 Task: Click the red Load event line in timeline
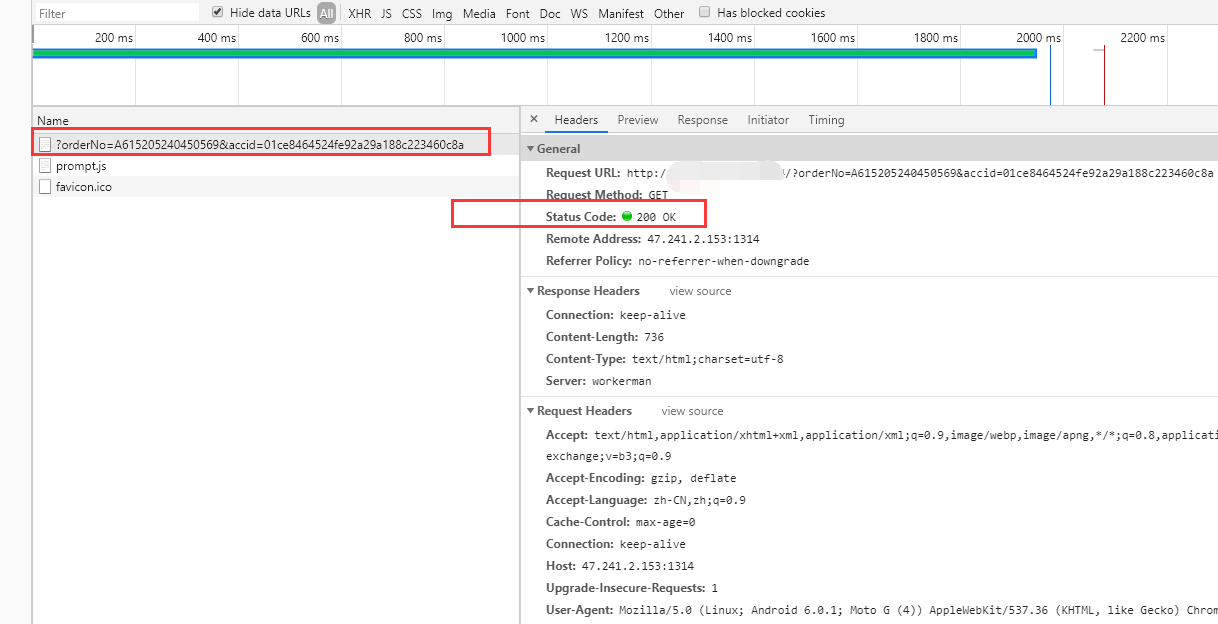point(1103,74)
